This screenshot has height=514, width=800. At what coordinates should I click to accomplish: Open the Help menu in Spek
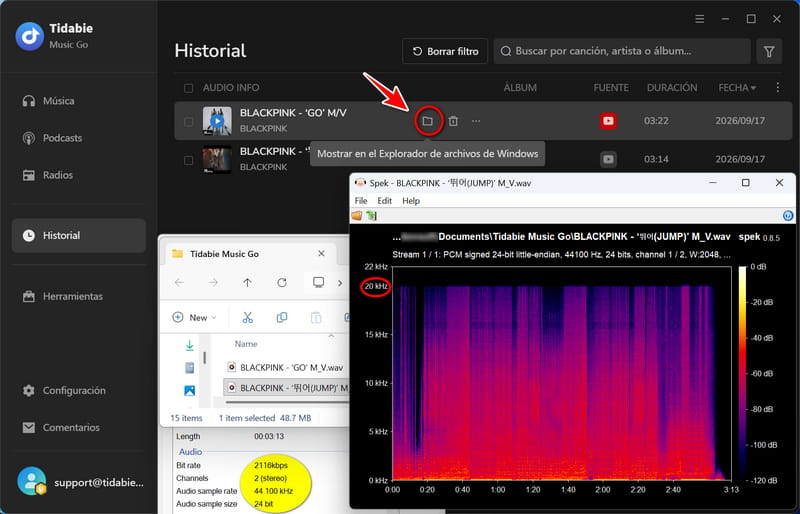coord(411,201)
